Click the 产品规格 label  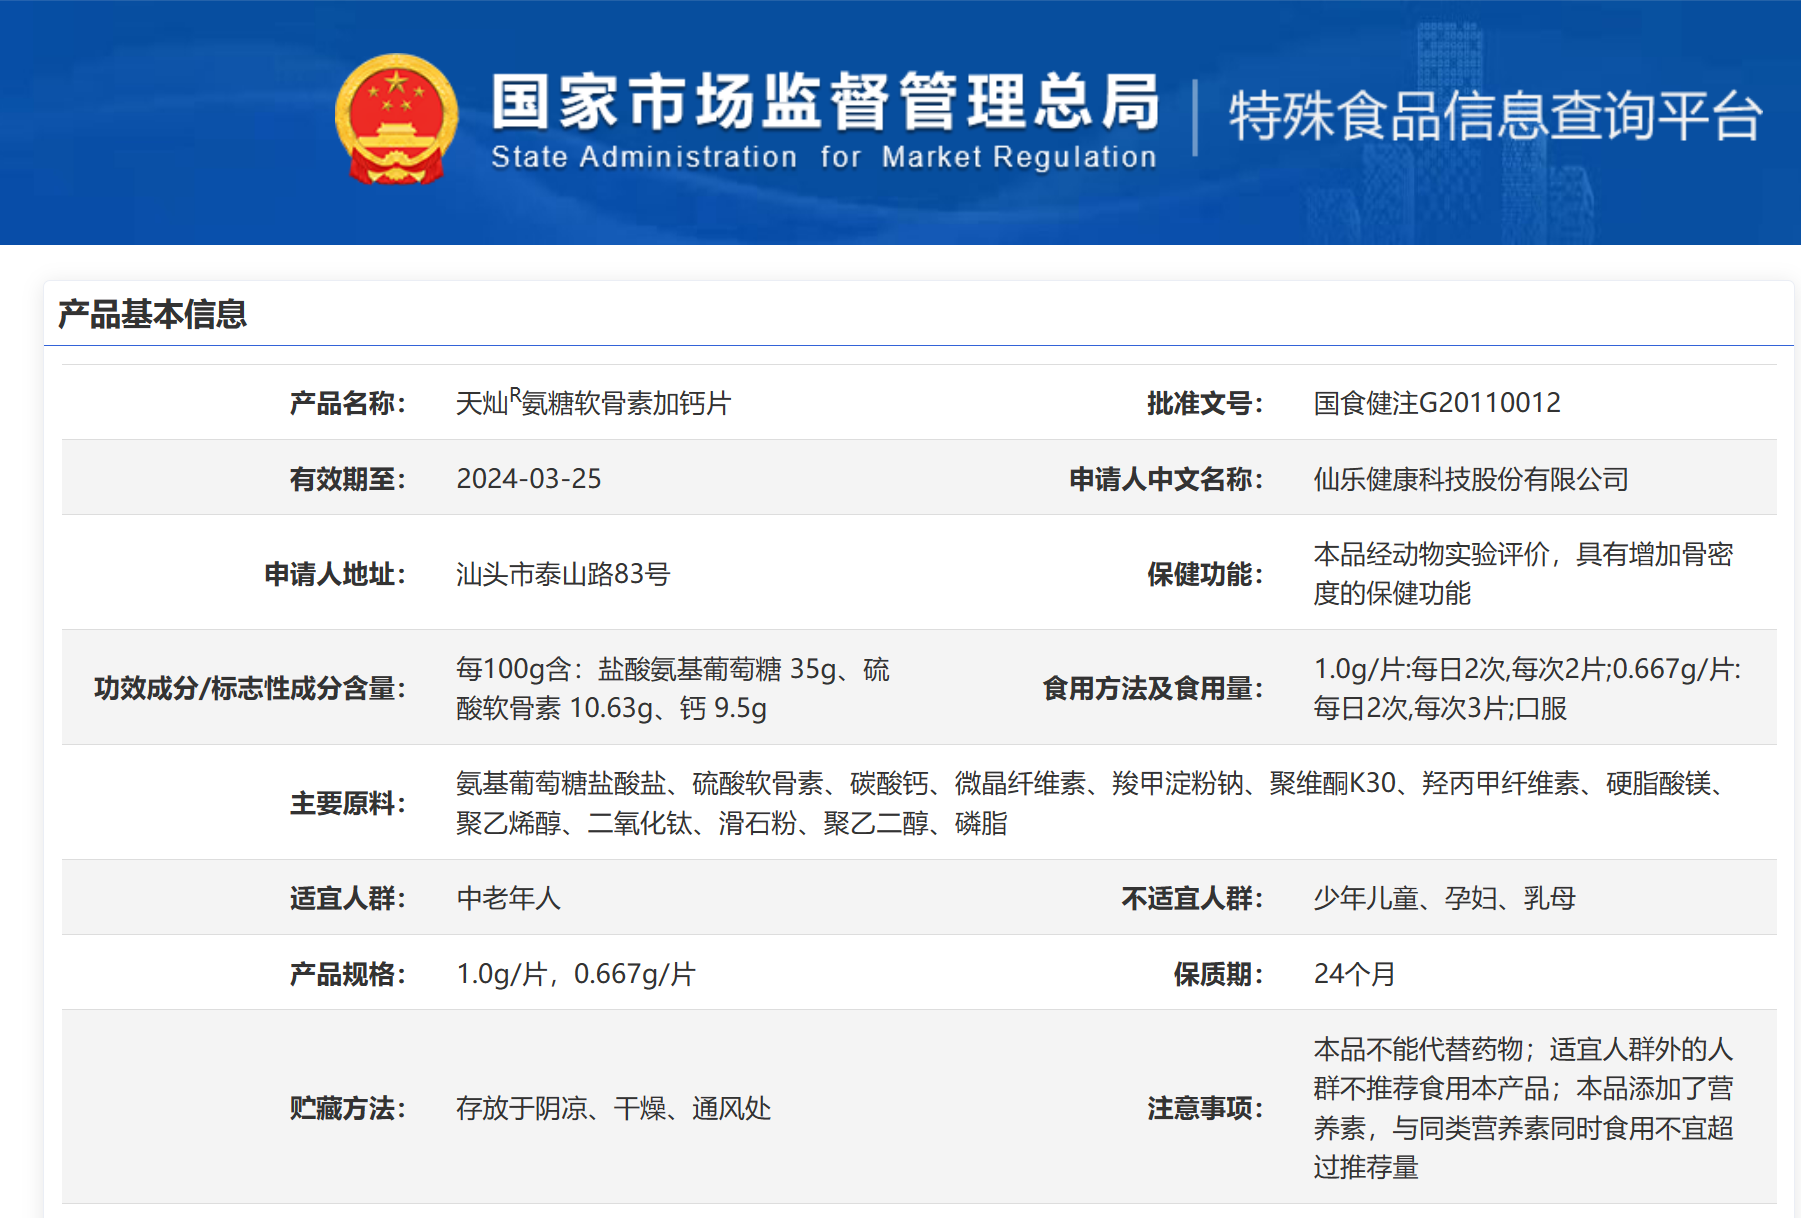tap(347, 974)
